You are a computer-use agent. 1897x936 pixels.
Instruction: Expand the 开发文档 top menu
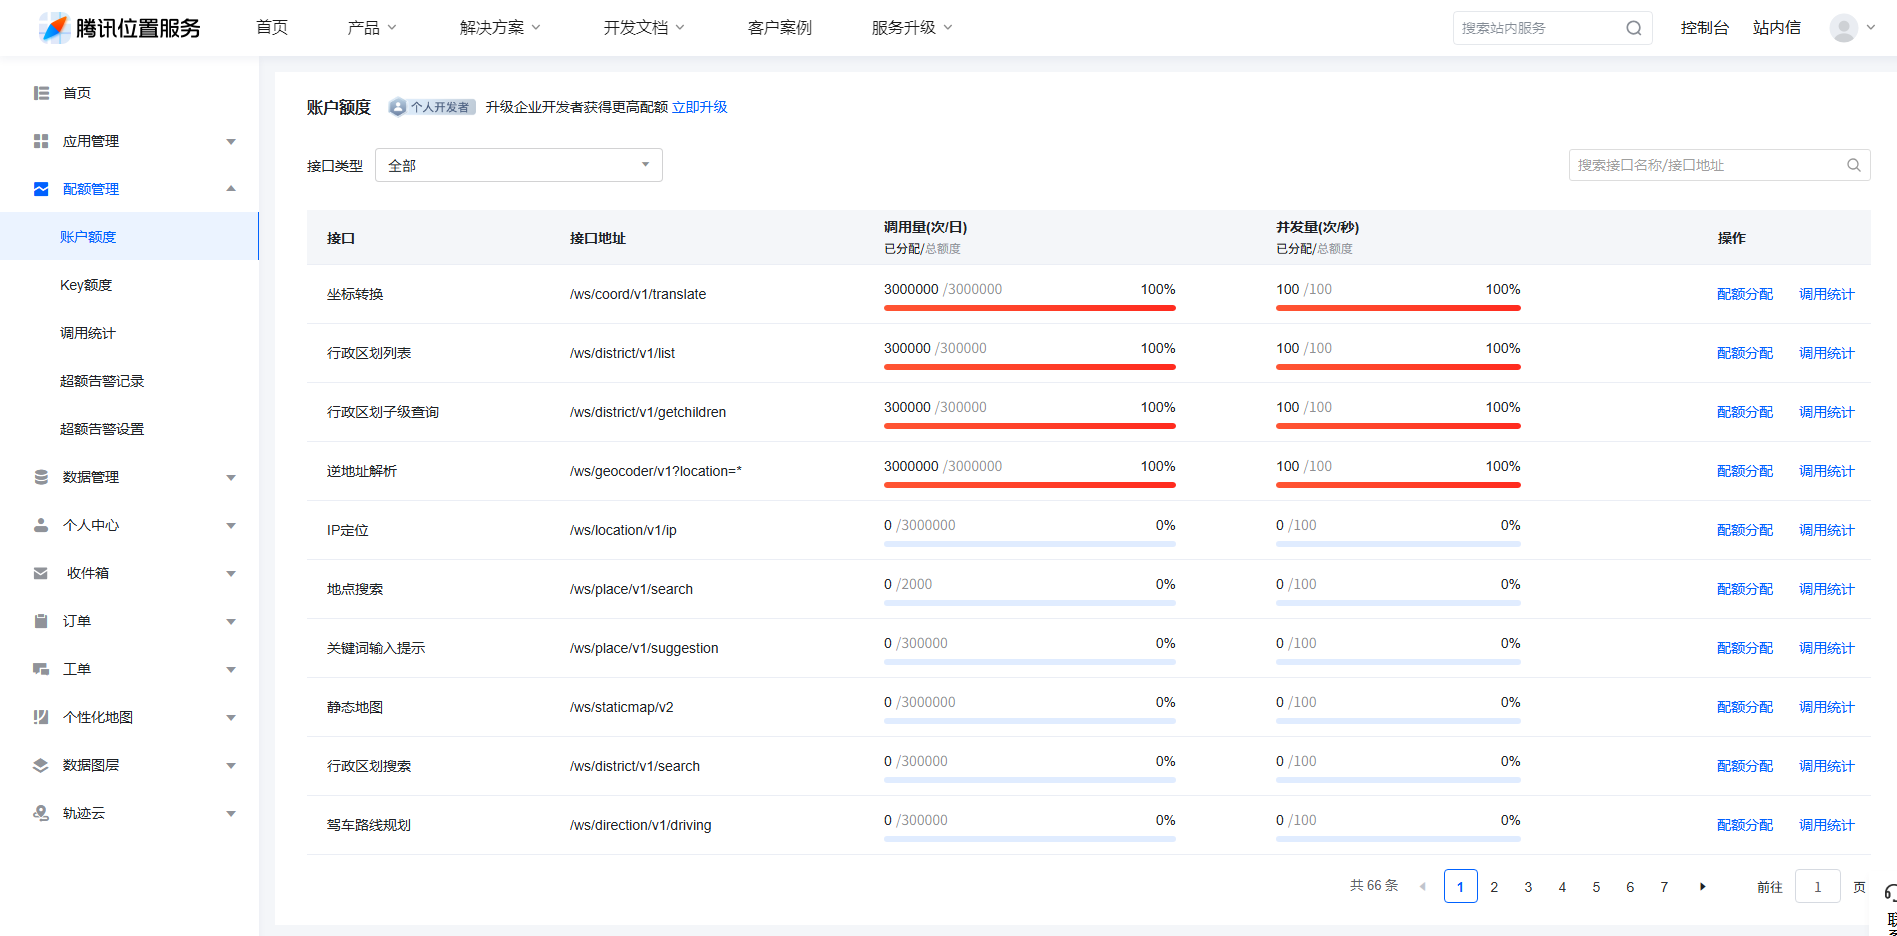[x=644, y=28]
